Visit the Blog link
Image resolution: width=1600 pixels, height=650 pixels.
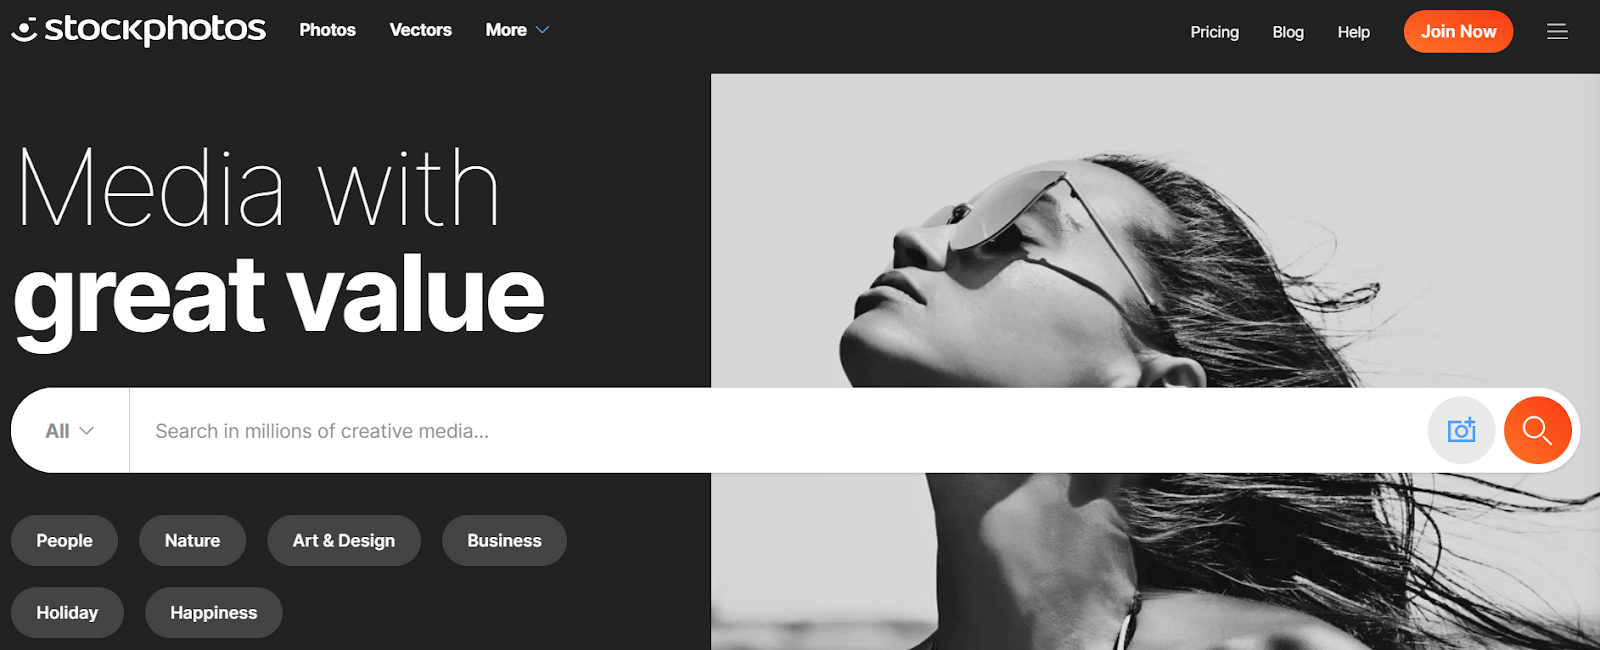1288,32
